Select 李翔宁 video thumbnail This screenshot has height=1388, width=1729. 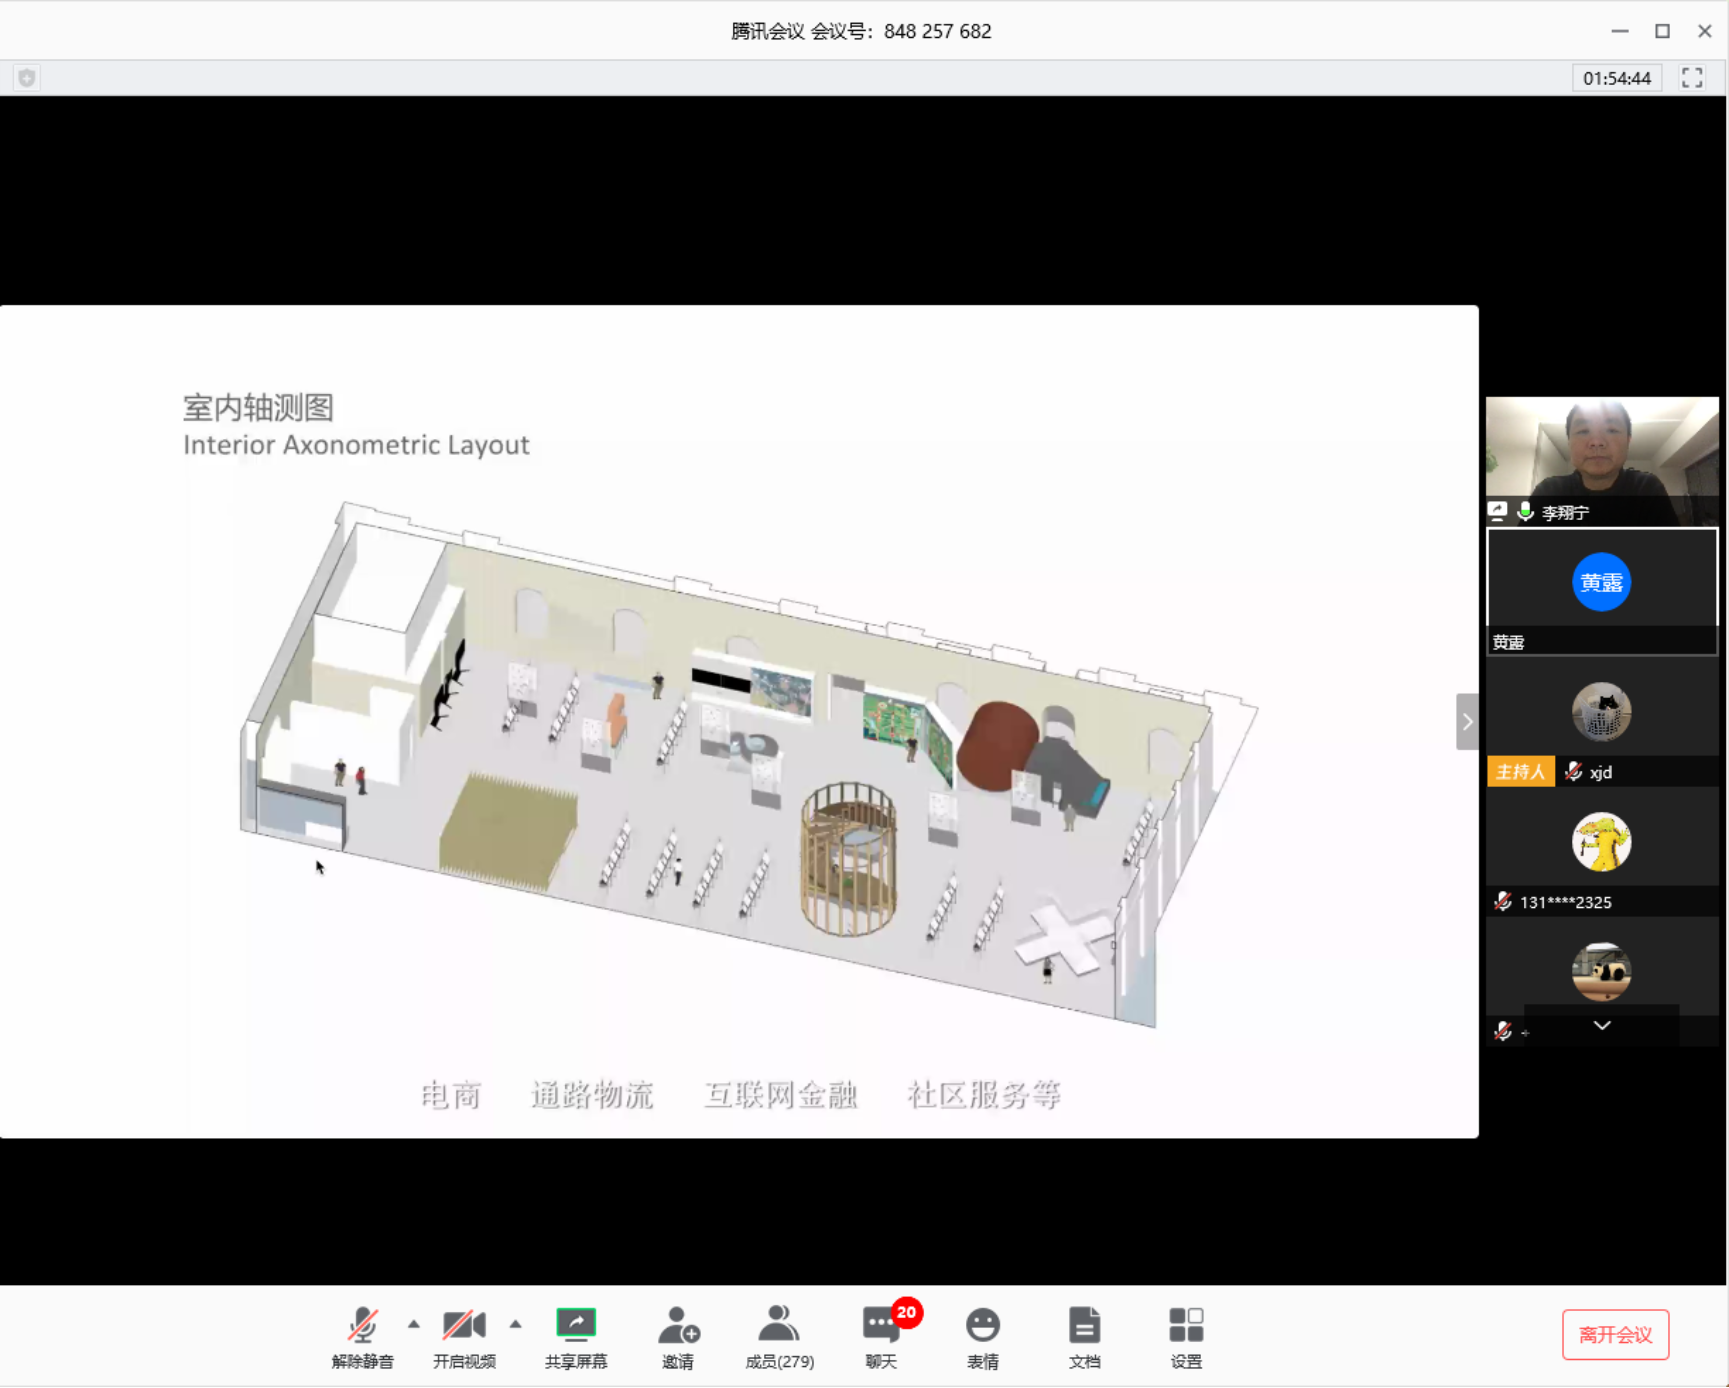[1602, 459]
